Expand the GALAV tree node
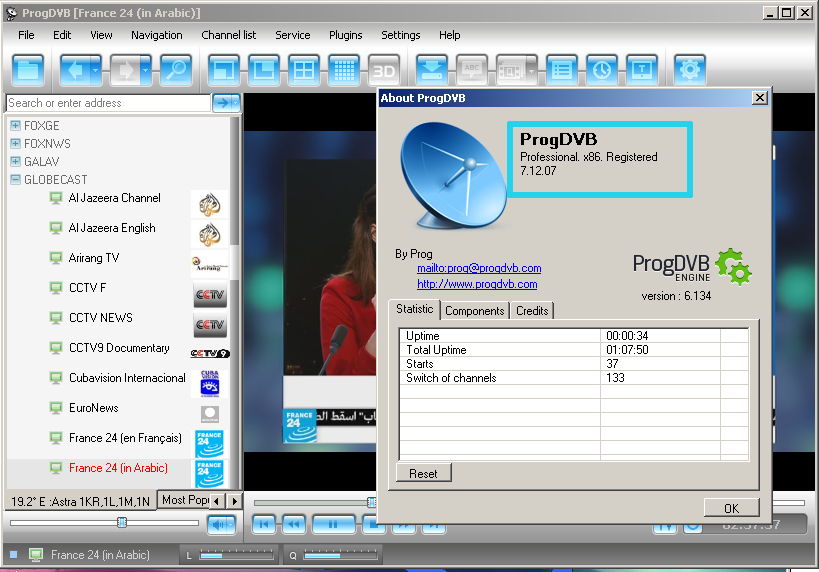Screen dimensions: 819x572 pyautogui.click(x=15, y=161)
